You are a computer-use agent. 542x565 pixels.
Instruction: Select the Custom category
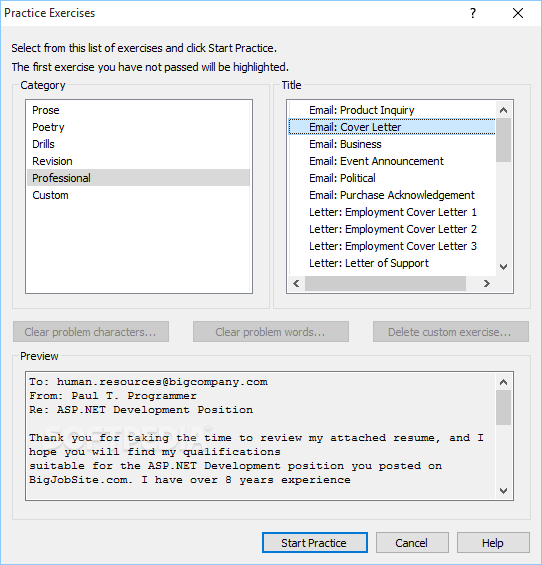138,195
